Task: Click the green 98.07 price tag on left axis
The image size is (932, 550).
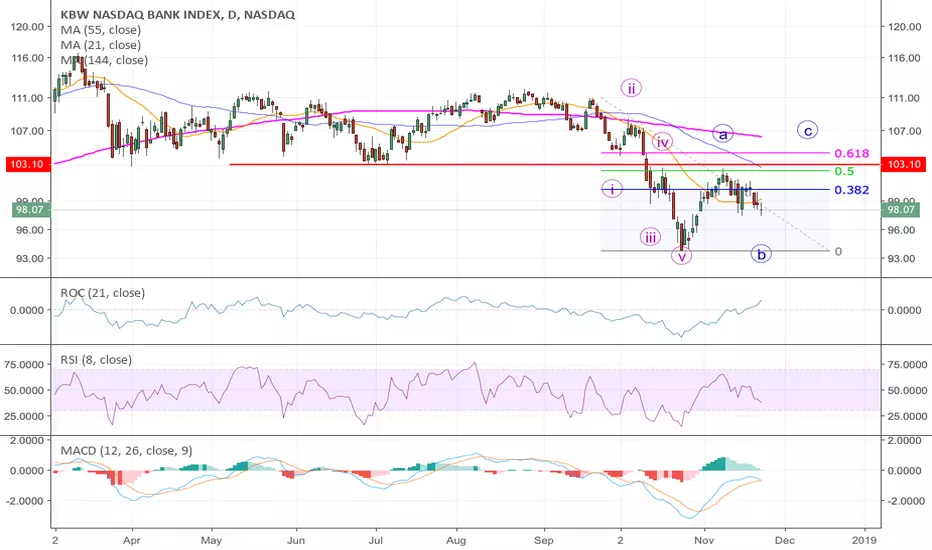Action: [31, 209]
